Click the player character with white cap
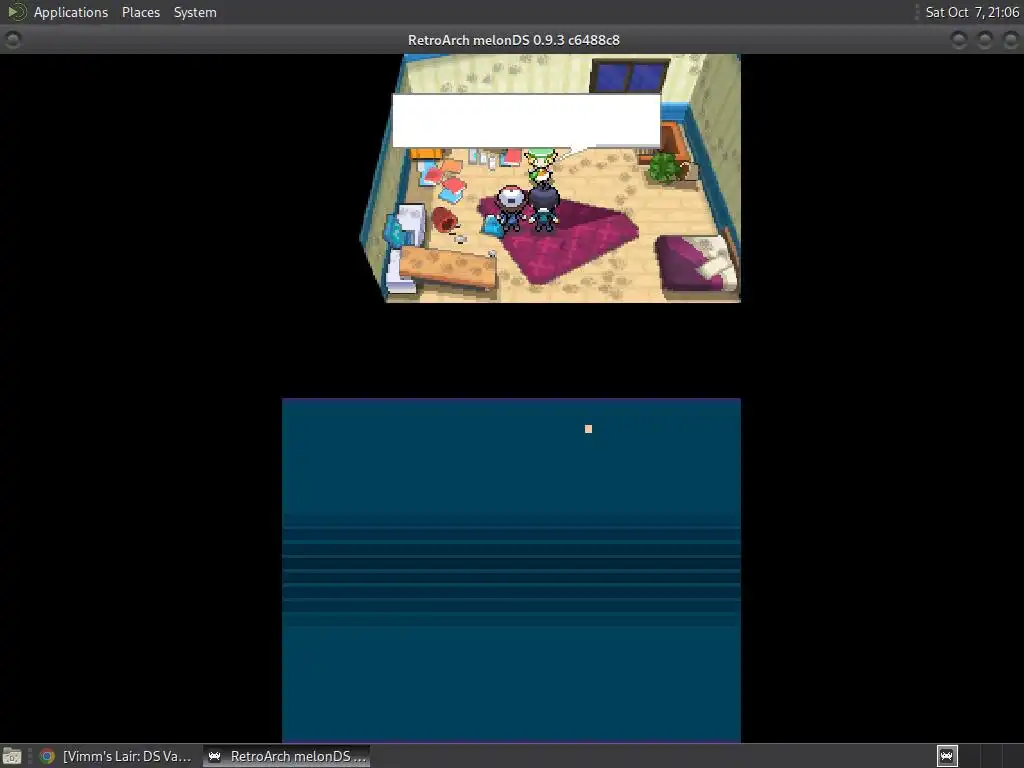 click(x=511, y=208)
